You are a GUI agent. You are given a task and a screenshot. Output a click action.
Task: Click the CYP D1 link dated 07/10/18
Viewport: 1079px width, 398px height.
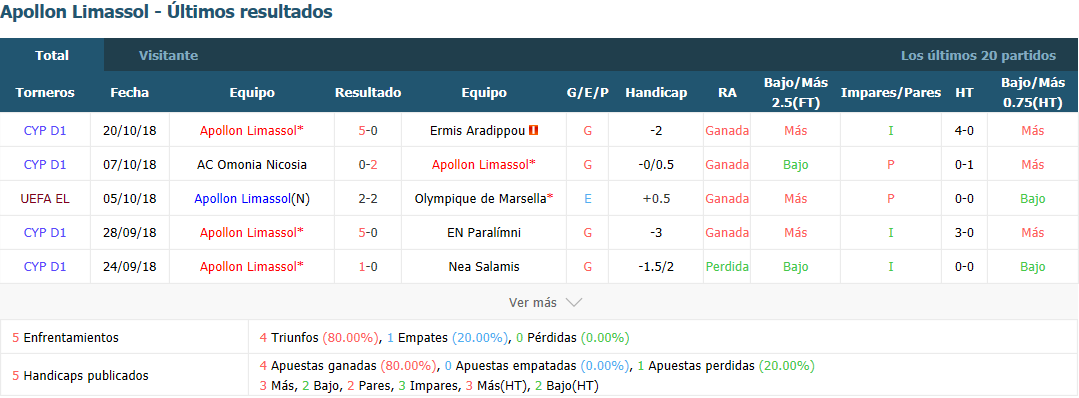[x=45, y=165]
